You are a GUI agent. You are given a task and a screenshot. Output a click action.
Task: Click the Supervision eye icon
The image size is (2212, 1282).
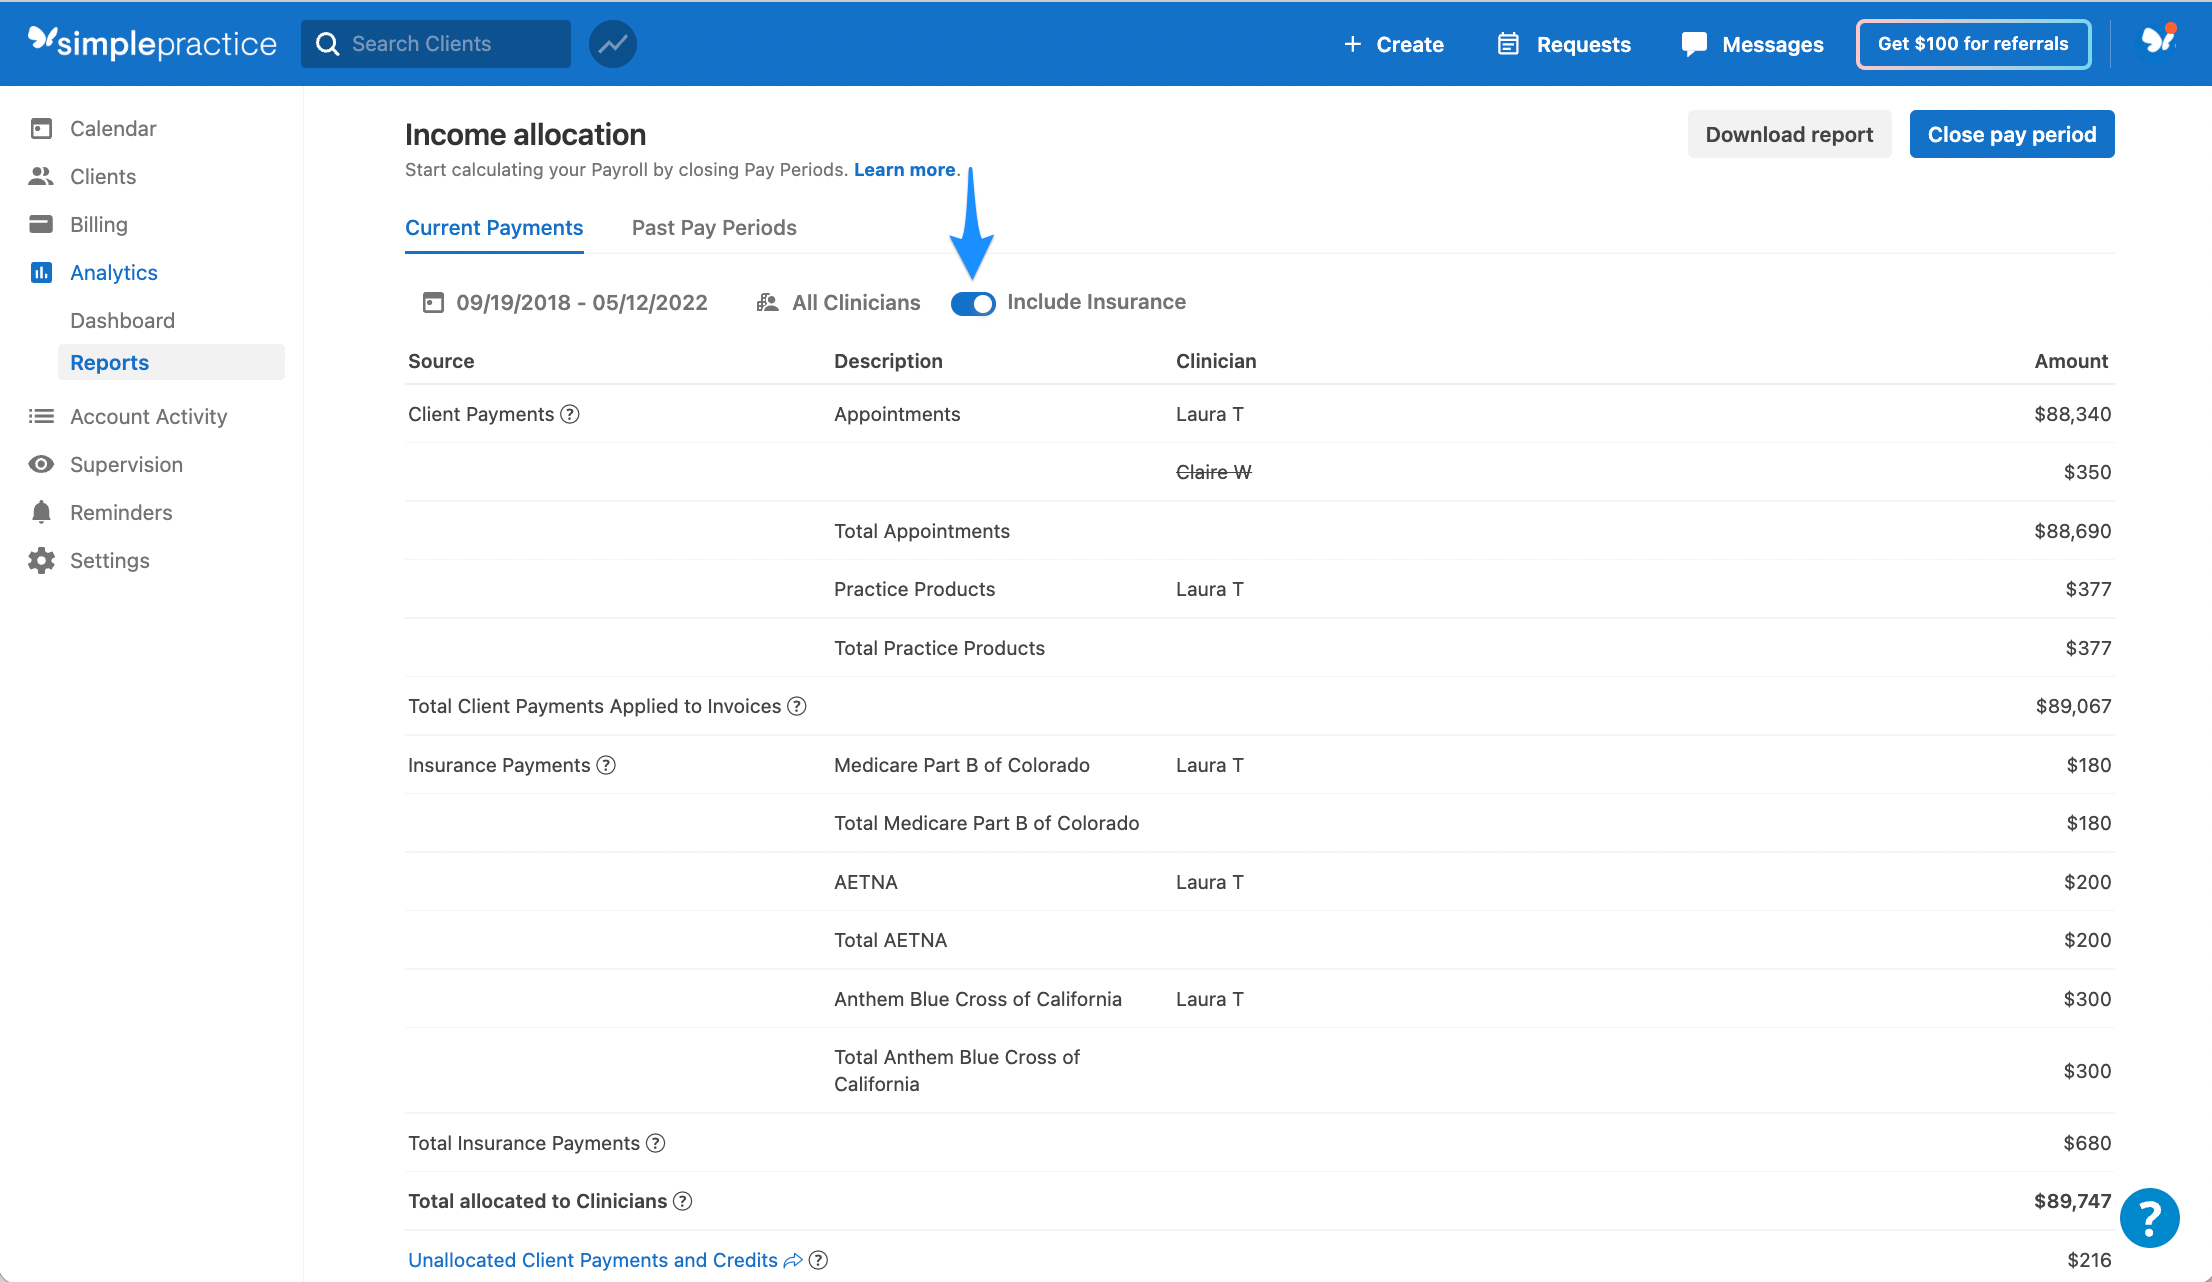41,464
